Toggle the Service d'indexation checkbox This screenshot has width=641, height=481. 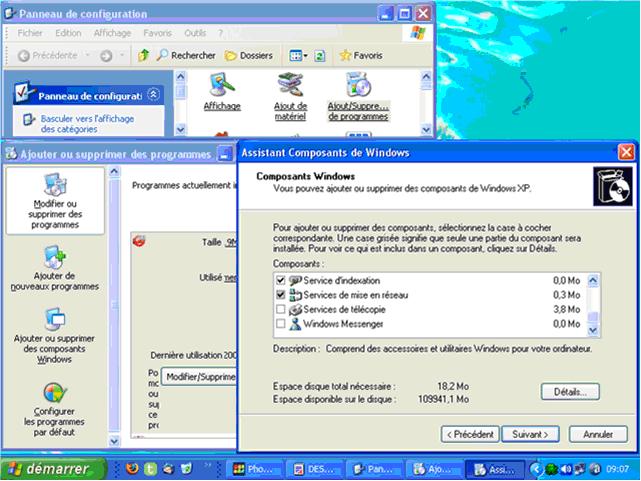tap(280, 280)
